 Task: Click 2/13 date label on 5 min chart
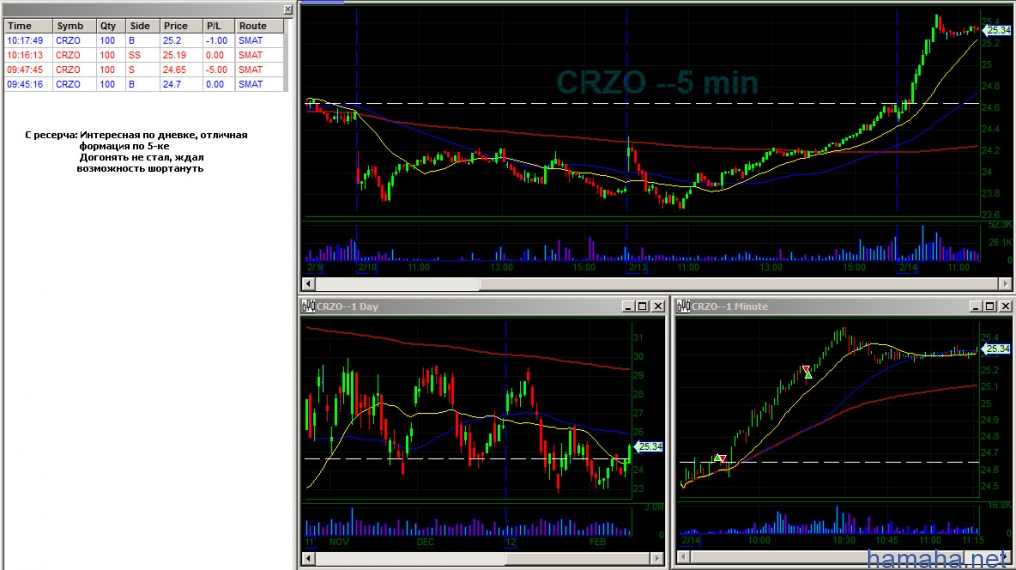(638, 267)
